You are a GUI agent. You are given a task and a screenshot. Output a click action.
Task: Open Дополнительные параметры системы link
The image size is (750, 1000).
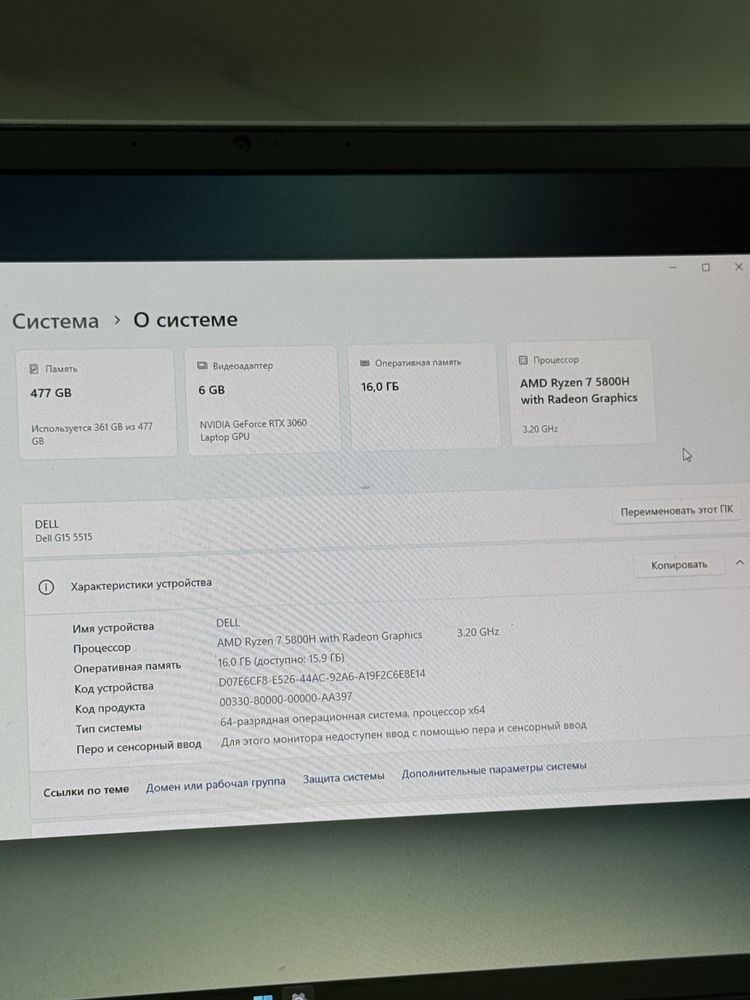(x=494, y=769)
